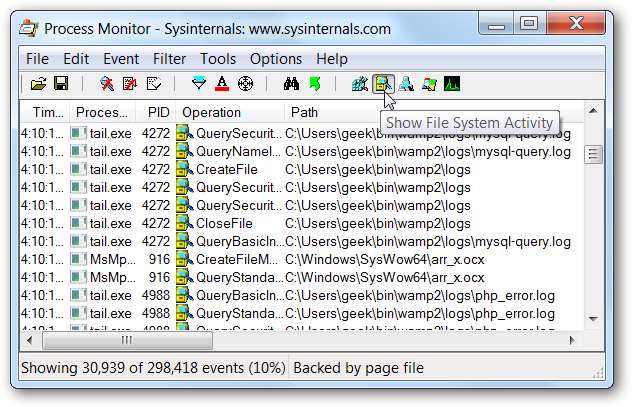Click the 'Showing 30,939 of 298,418 events' status
This screenshot has width=632, height=407.
(x=153, y=368)
